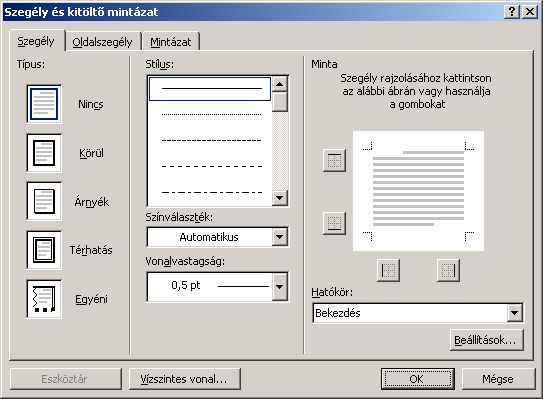Click the paragraph preview diagram
The height and width of the screenshot is (399, 543).
(x=418, y=191)
